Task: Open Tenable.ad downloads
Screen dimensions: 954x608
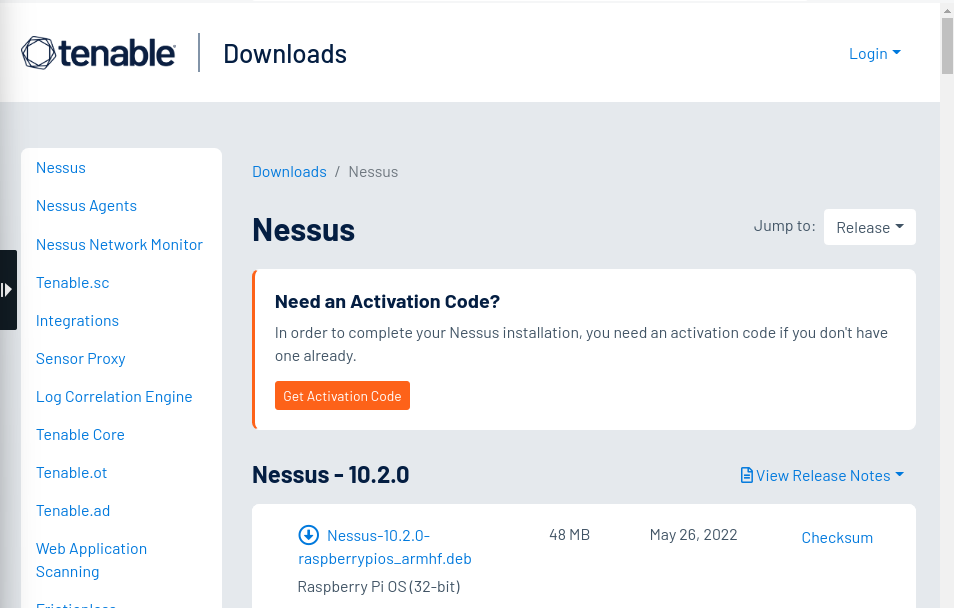Action: point(73,511)
